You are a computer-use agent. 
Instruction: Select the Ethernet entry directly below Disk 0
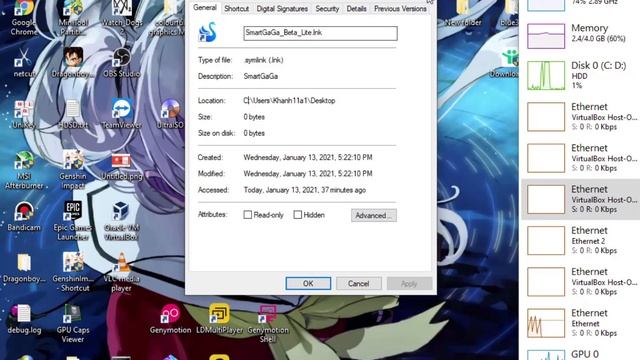[x=580, y=117]
